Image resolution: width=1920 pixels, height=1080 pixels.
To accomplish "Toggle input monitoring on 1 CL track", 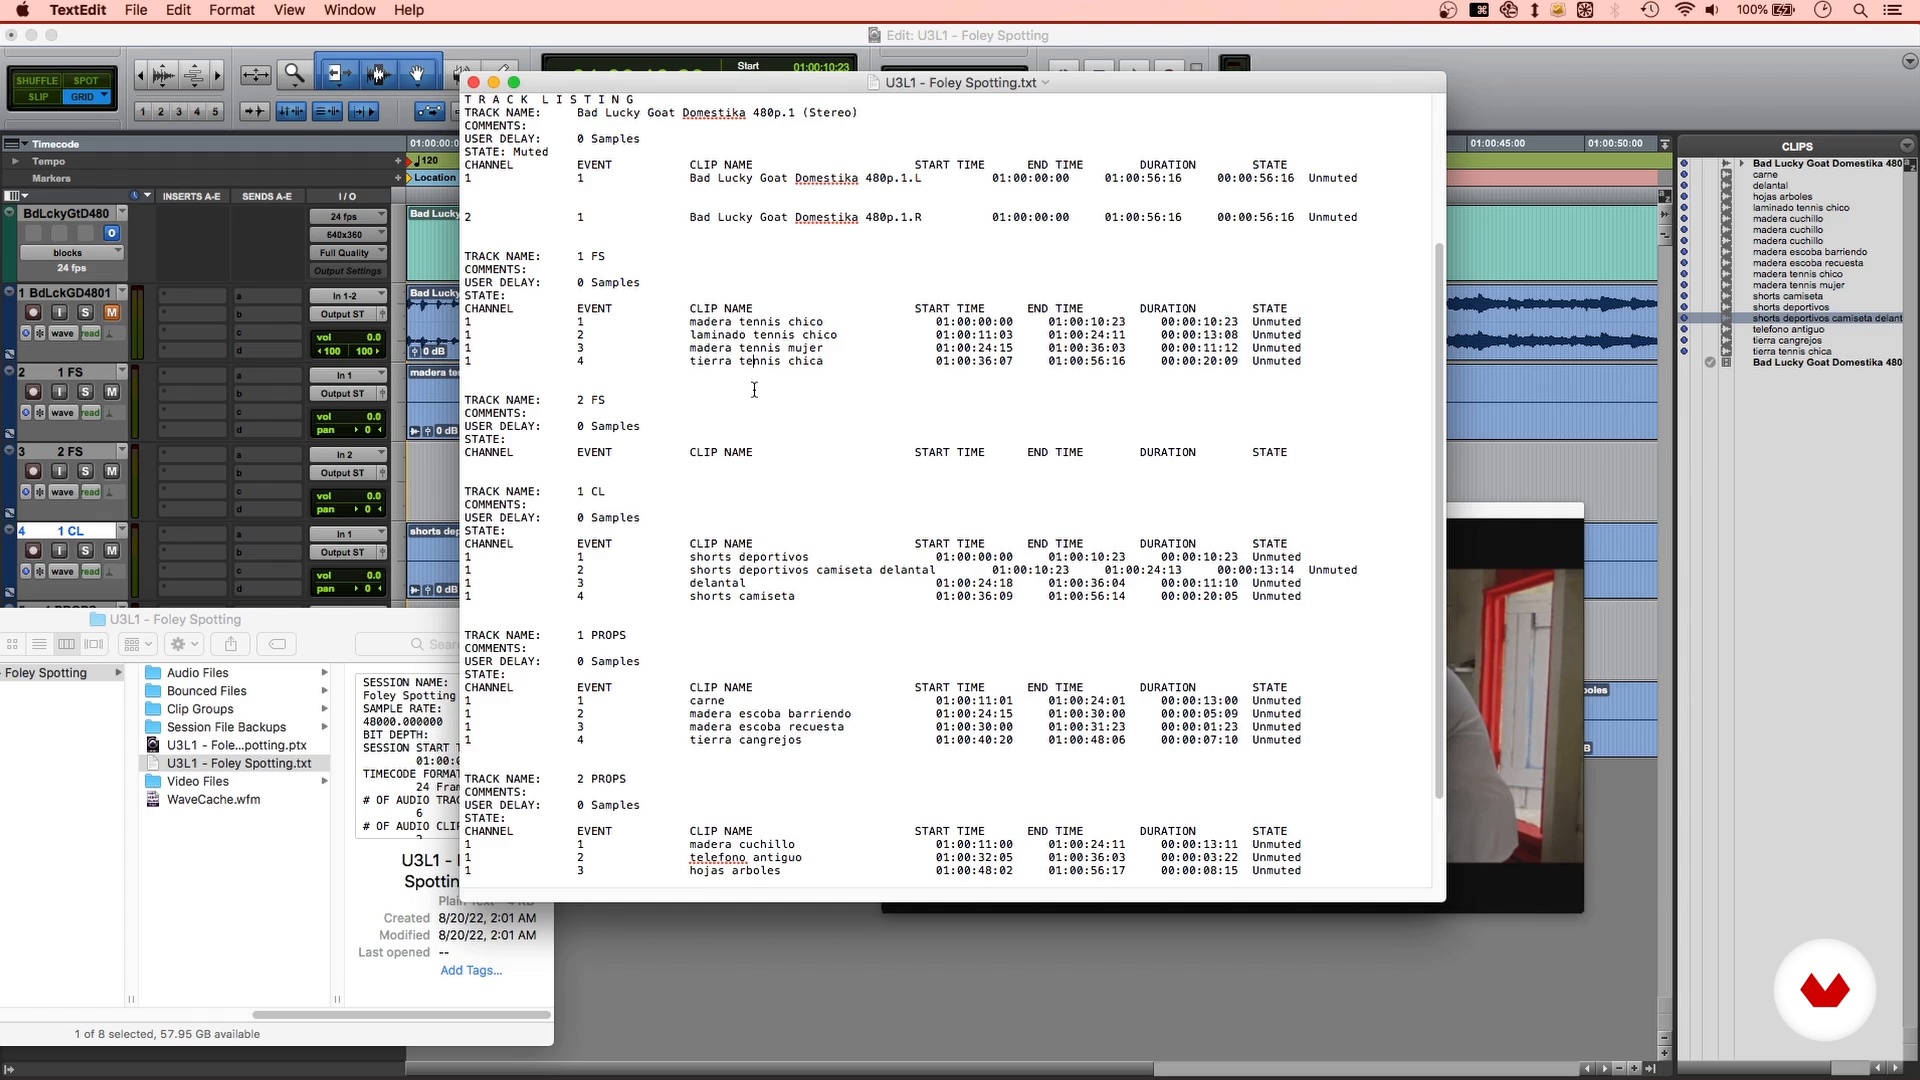I will (59, 551).
